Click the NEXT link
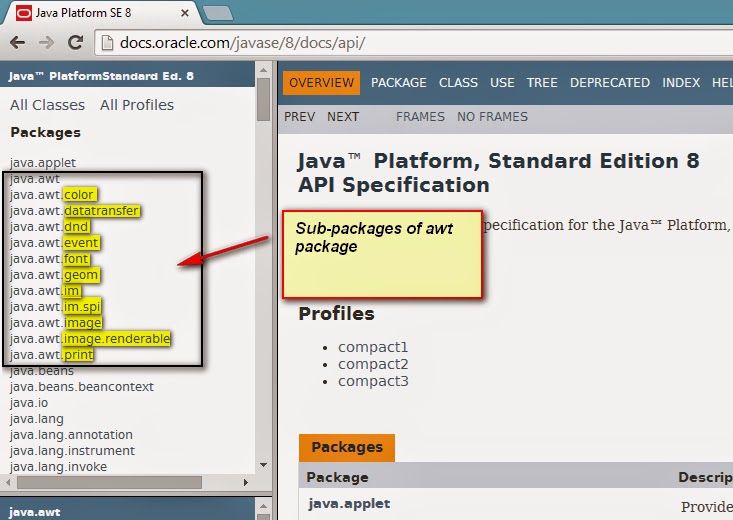 tap(343, 116)
